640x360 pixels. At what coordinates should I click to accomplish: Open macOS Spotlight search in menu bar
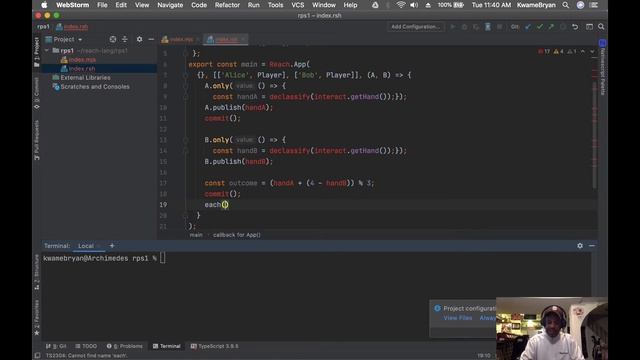click(x=566, y=5)
